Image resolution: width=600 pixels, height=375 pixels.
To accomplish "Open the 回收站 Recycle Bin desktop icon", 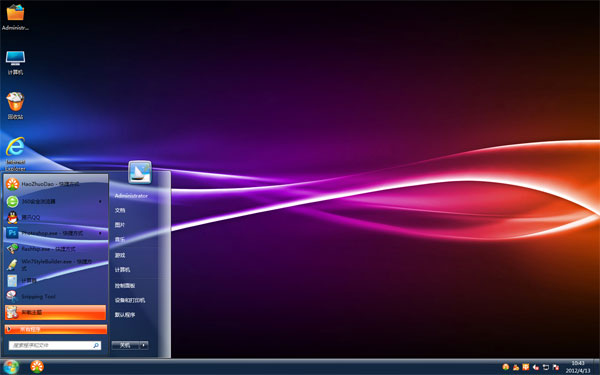I will click(x=15, y=106).
